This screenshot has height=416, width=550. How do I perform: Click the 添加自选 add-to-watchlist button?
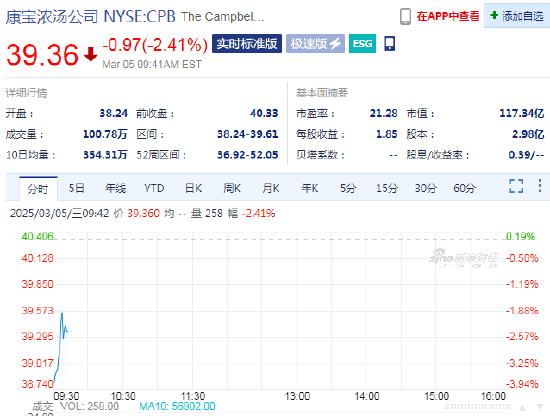pyautogui.click(x=517, y=16)
